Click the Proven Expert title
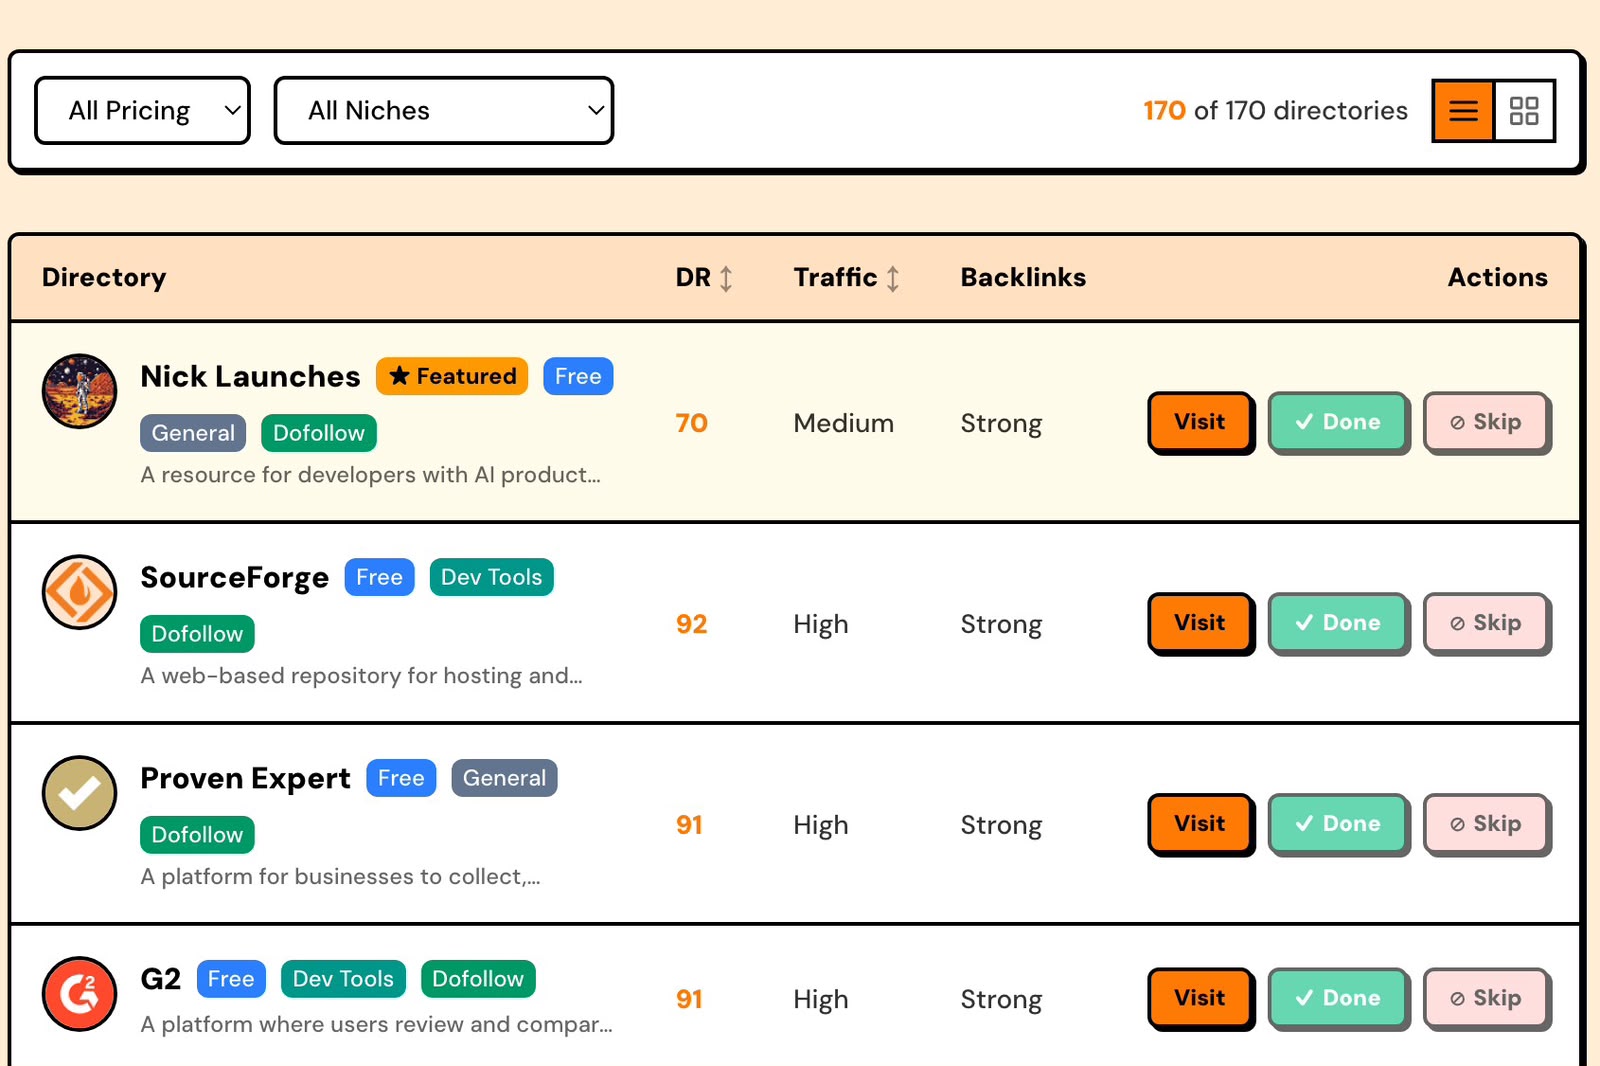This screenshot has width=1600, height=1066. [x=245, y=778]
